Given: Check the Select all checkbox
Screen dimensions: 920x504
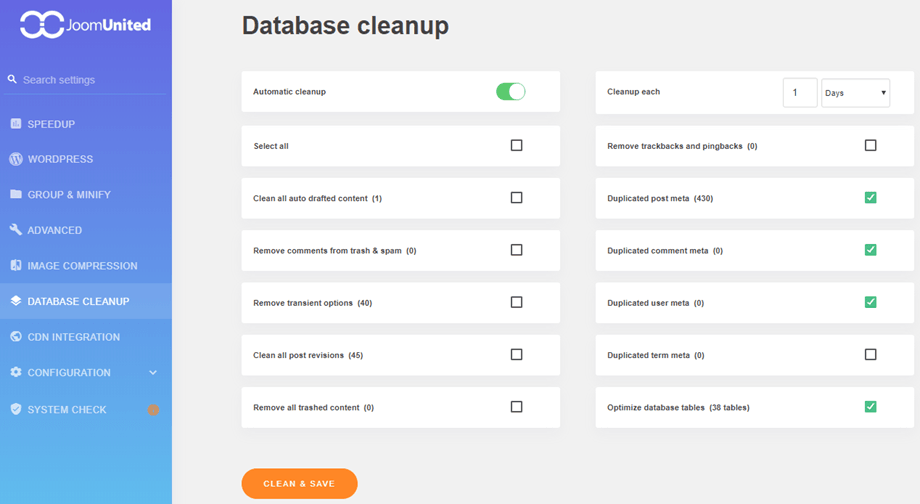Looking at the screenshot, I should (x=516, y=145).
